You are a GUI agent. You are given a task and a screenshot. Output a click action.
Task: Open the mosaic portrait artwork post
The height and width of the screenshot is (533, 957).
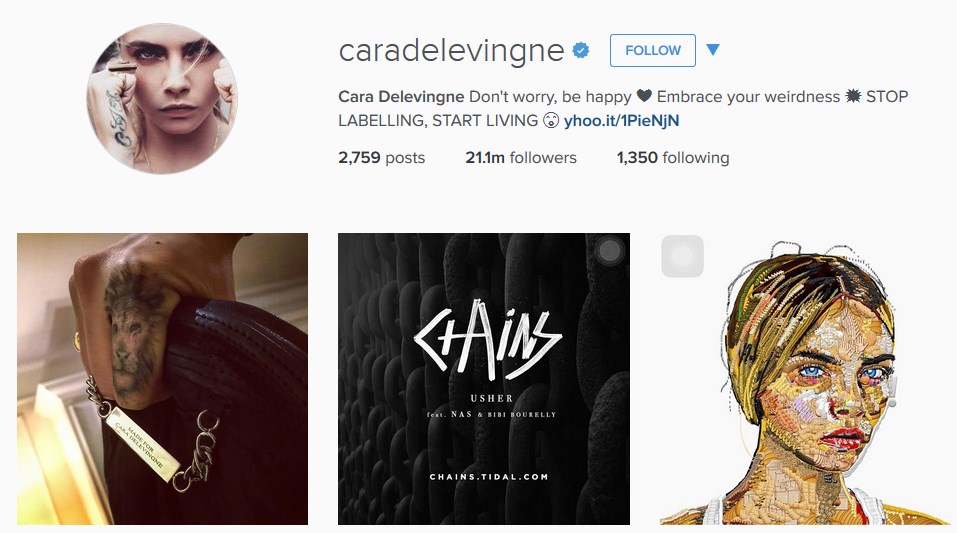[x=804, y=379]
